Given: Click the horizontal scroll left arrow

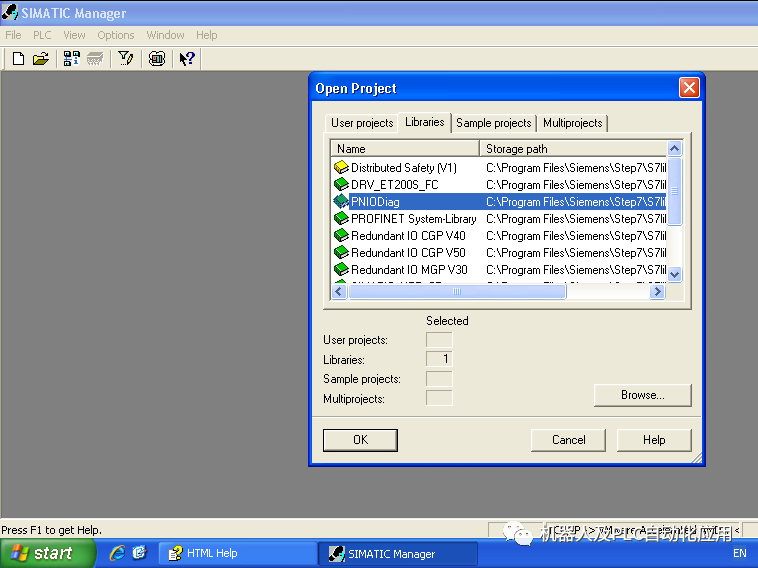Looking at the screenshot, I should (x=339, y=291).
